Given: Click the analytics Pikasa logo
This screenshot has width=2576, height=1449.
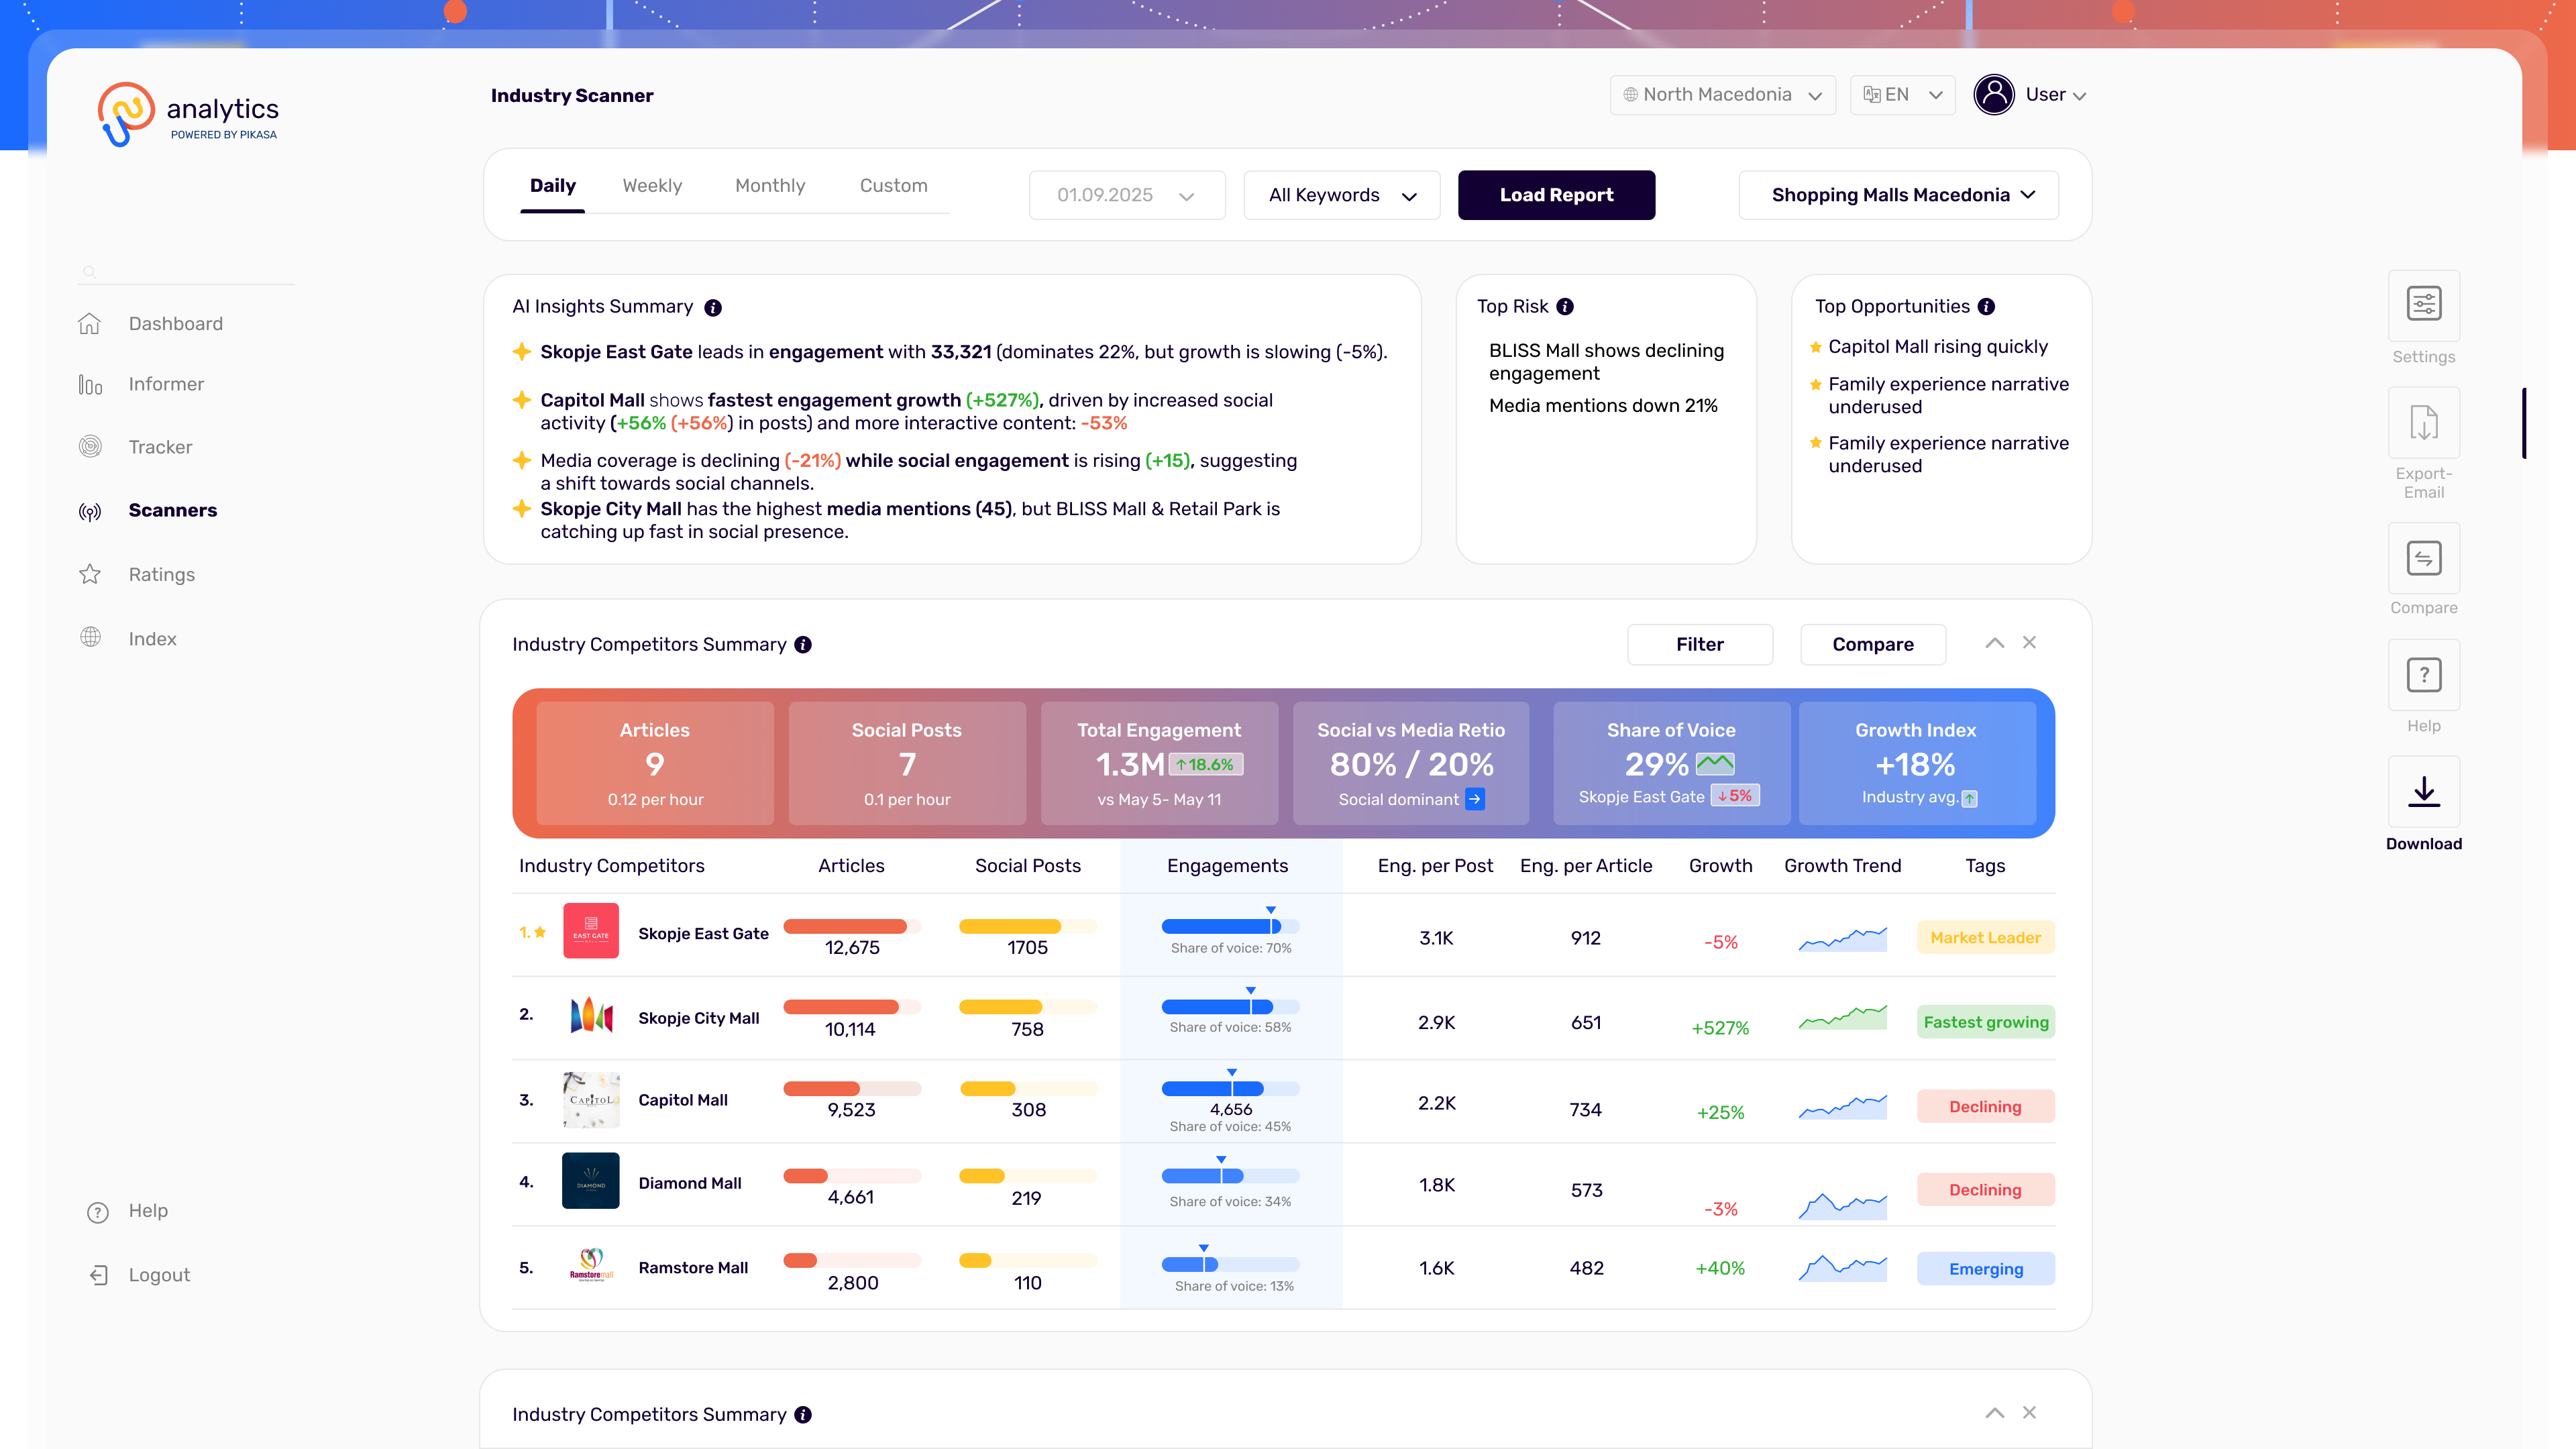Looking at the screenshot, I should point(188,115).
